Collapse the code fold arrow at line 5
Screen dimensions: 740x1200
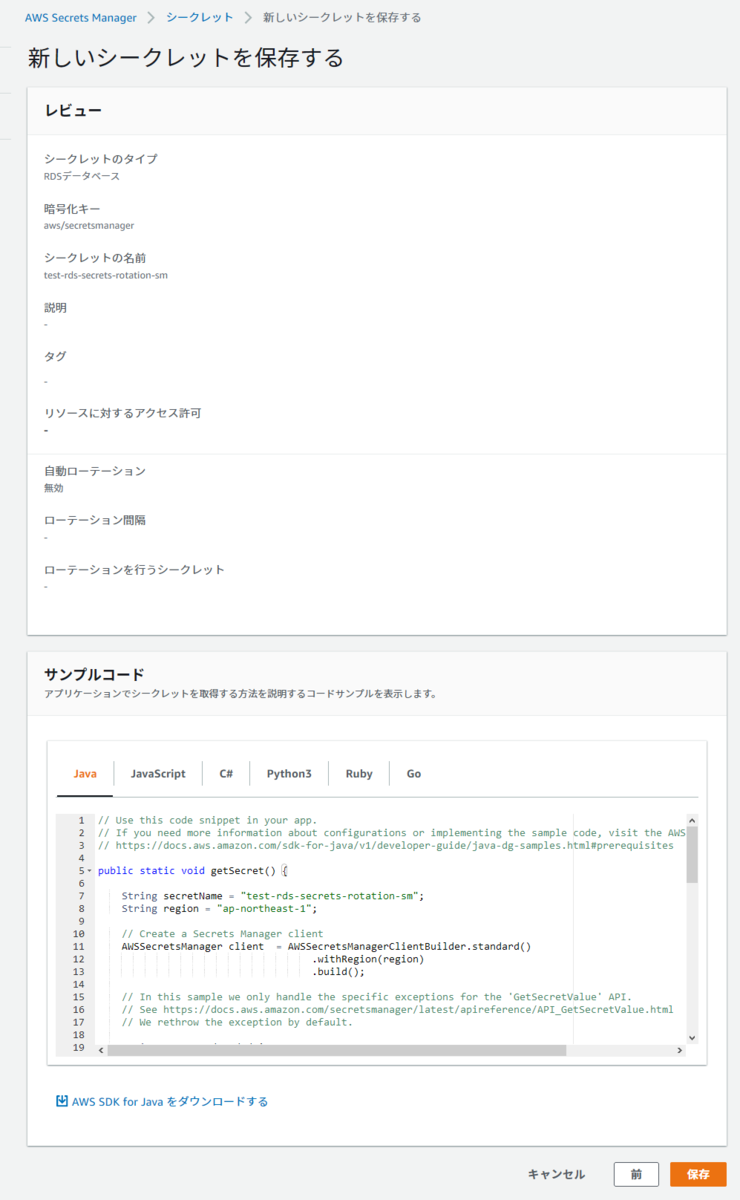point(89,871)
